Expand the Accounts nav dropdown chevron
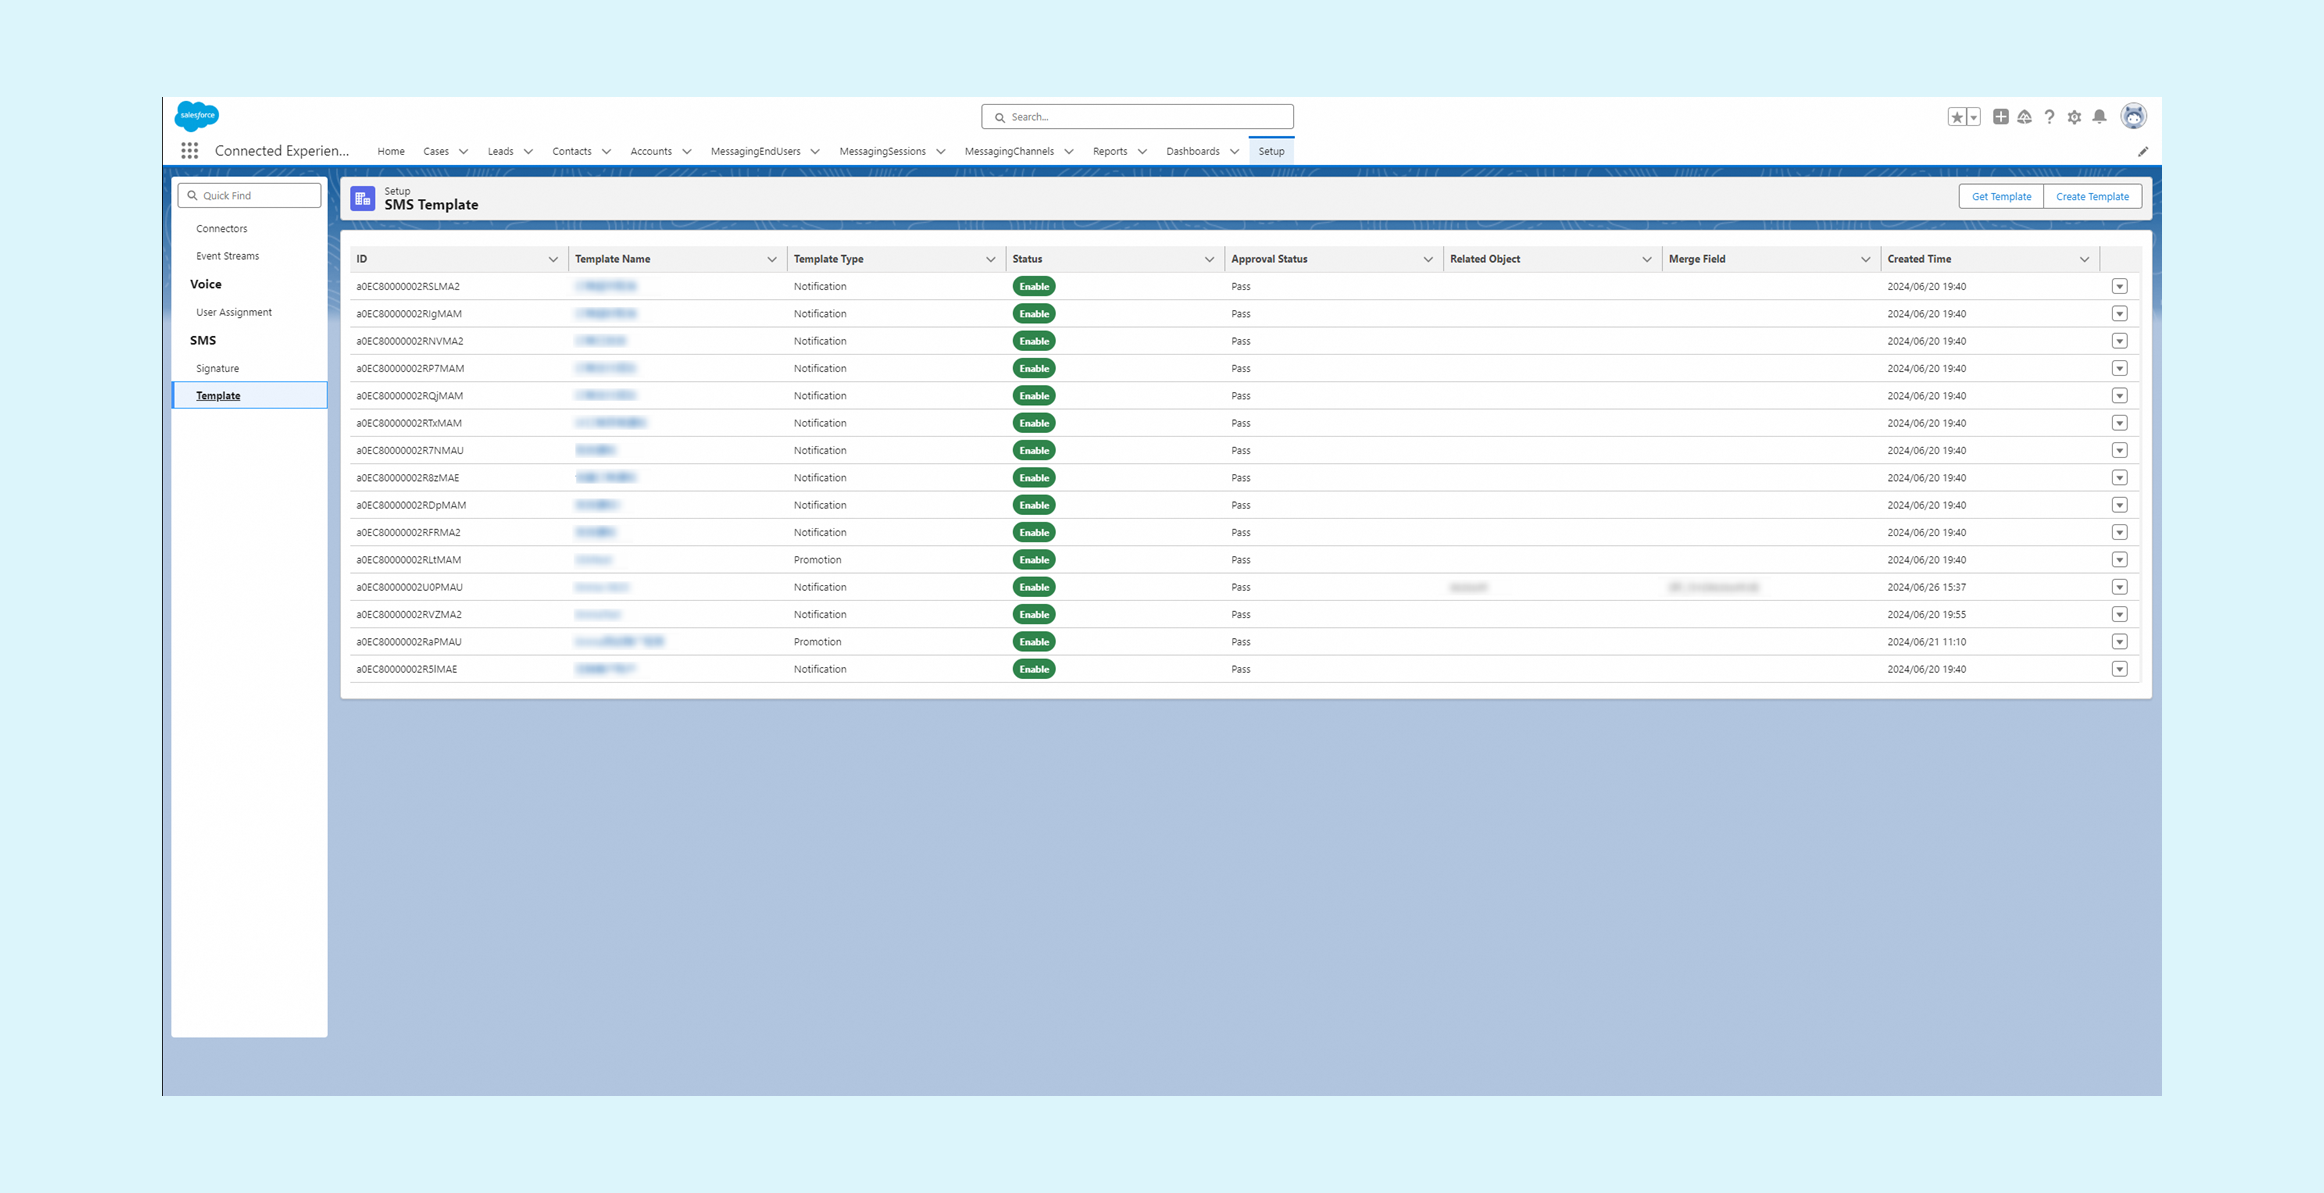Screen dimensions: 2324x1193 pos(686,152)
